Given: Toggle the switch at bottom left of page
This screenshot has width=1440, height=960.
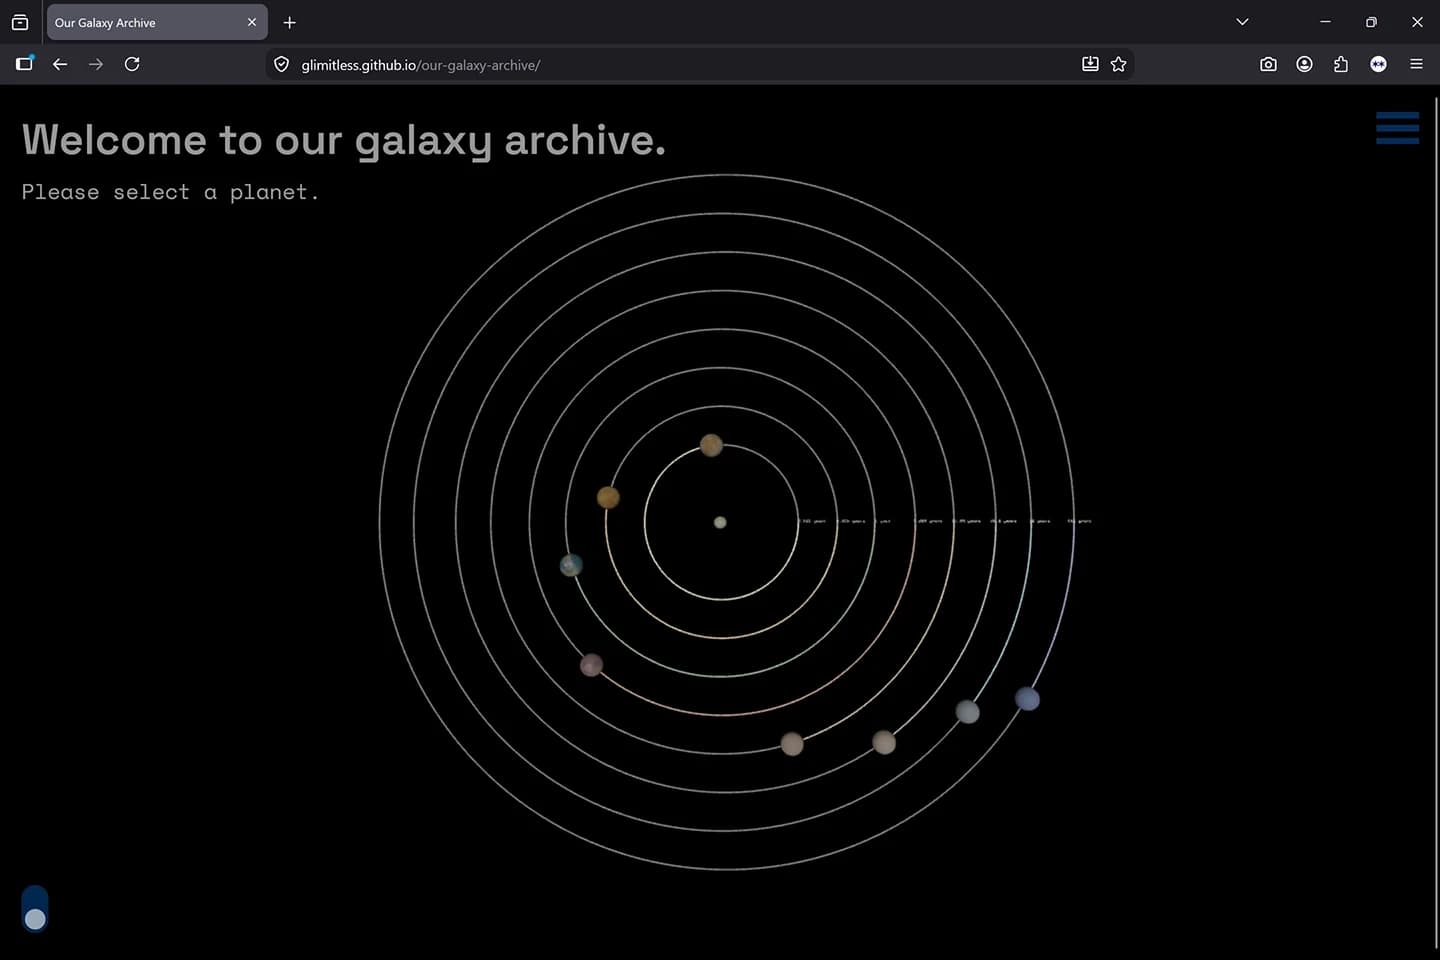Looking at the screenshot, I should coord(35,908).
